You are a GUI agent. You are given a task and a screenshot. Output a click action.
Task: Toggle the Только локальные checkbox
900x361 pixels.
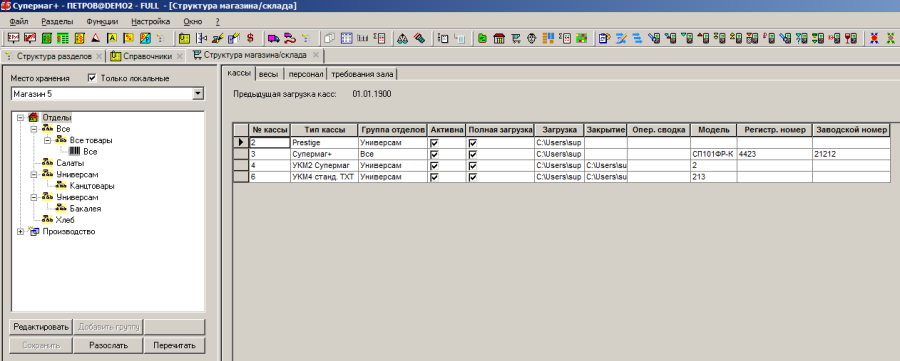click(x=92, y=77)
